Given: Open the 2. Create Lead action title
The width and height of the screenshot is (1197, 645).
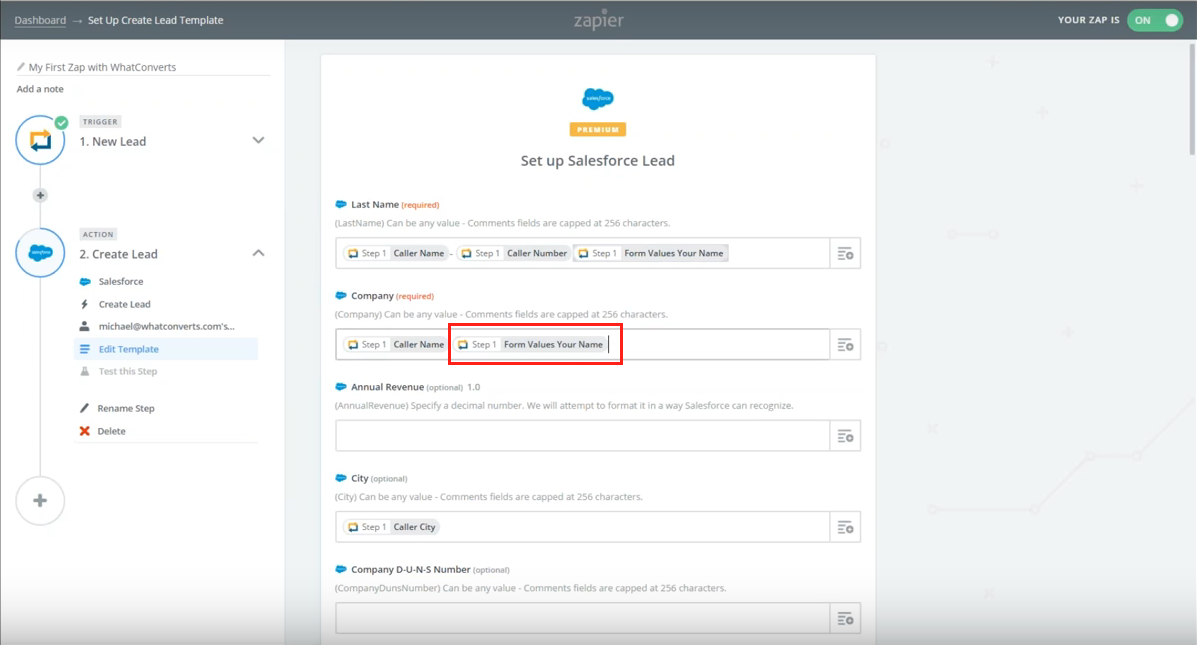Looking at the screenshot, I should (118, 254).
